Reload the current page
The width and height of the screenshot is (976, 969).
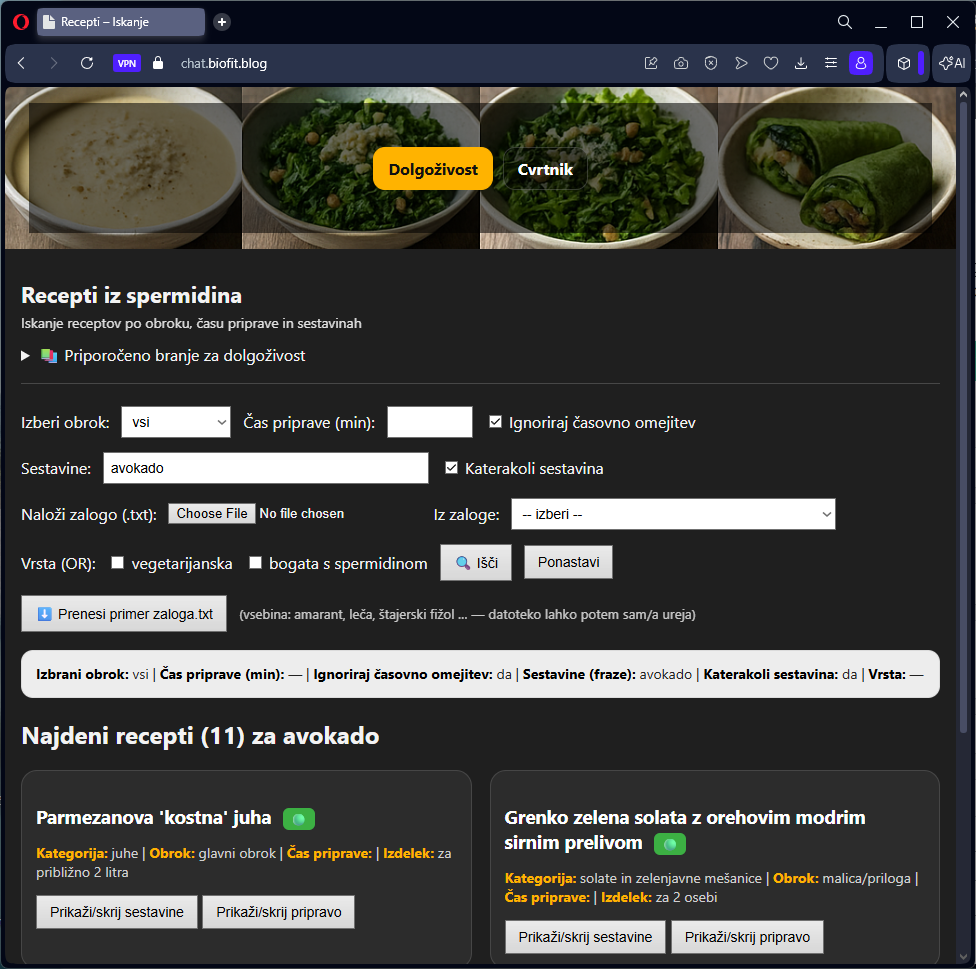coord(87,63)
